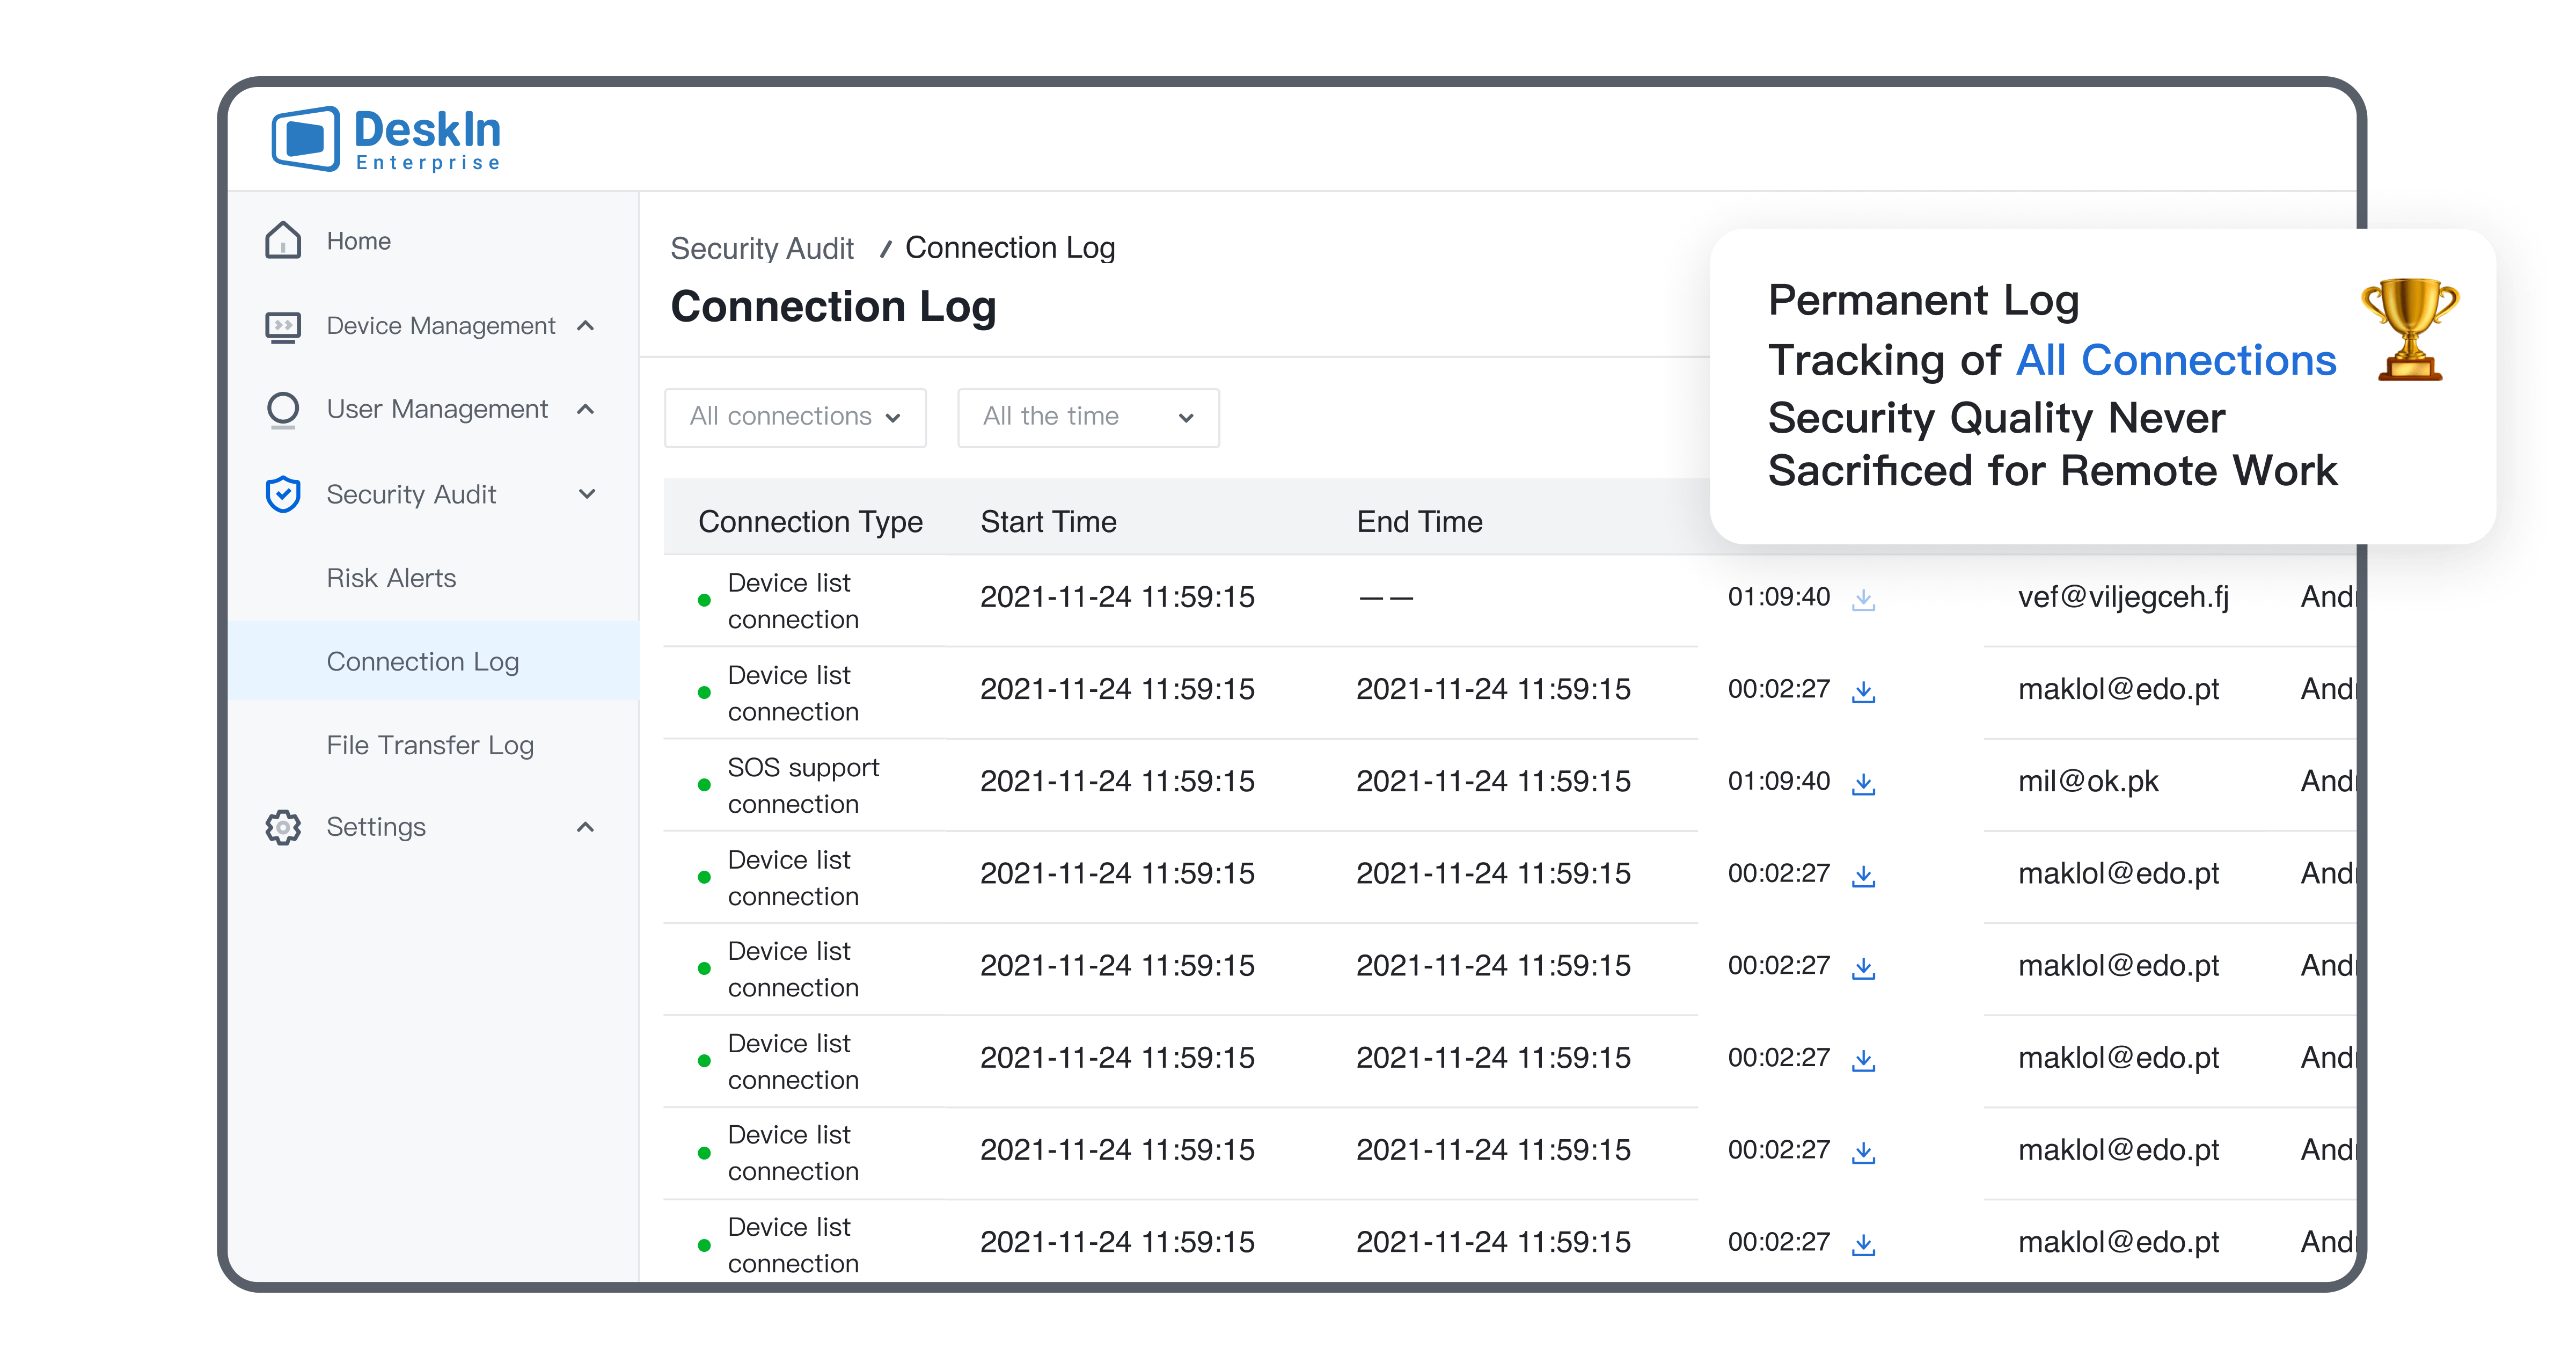Click the Start Time column header
Image resolution: width=2576 pixels, height=1370 pixels.
[x=1048, y=522]
